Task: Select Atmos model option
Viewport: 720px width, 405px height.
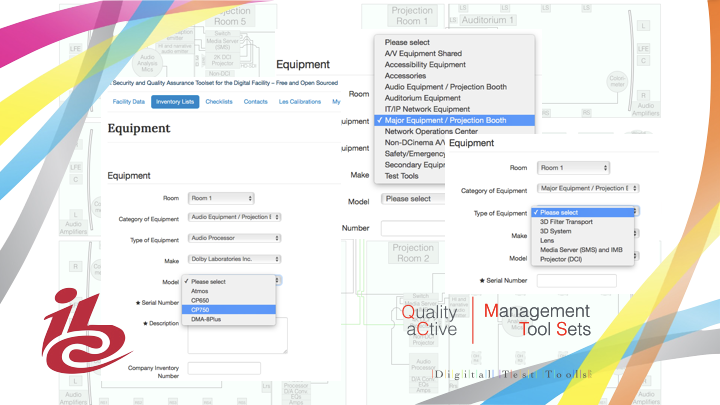Action: point(229,291)
